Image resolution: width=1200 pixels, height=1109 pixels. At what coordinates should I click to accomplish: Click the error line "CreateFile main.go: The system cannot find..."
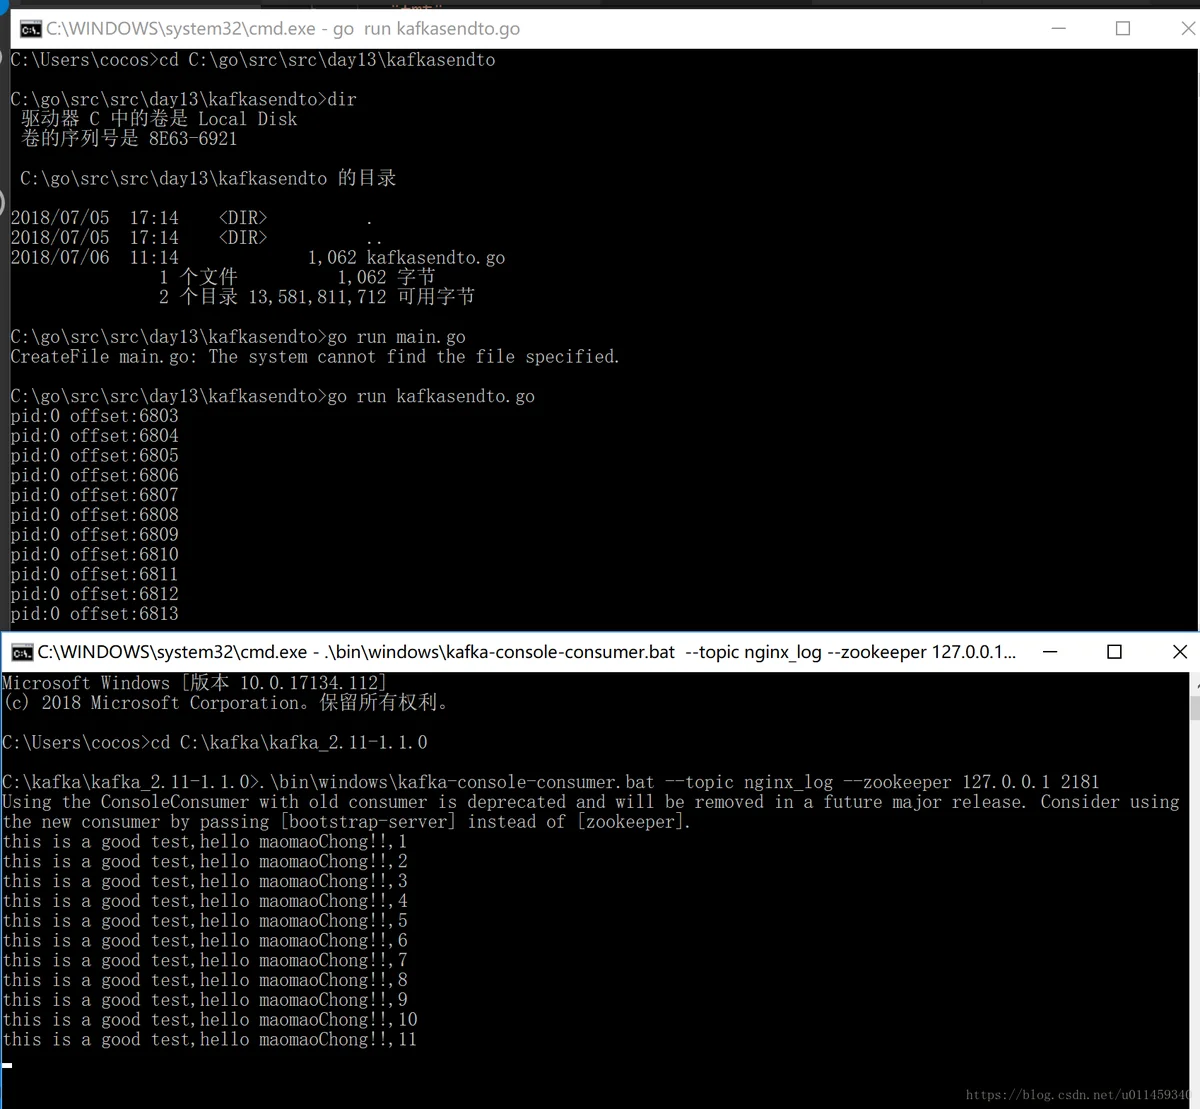click(315, 357)
